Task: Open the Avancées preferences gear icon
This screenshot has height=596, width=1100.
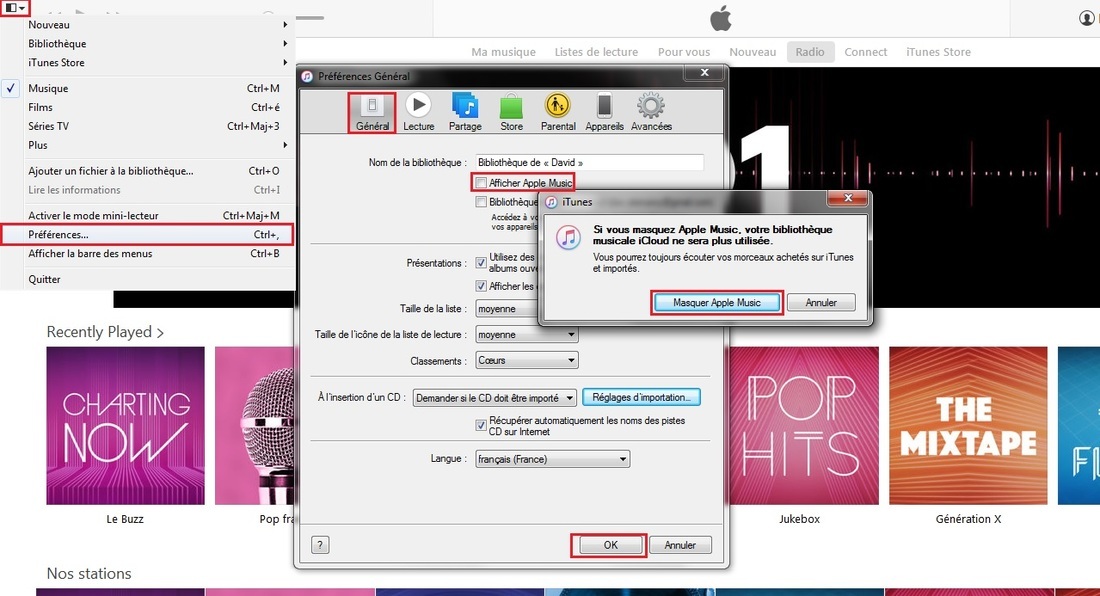Action: point(651,112)
